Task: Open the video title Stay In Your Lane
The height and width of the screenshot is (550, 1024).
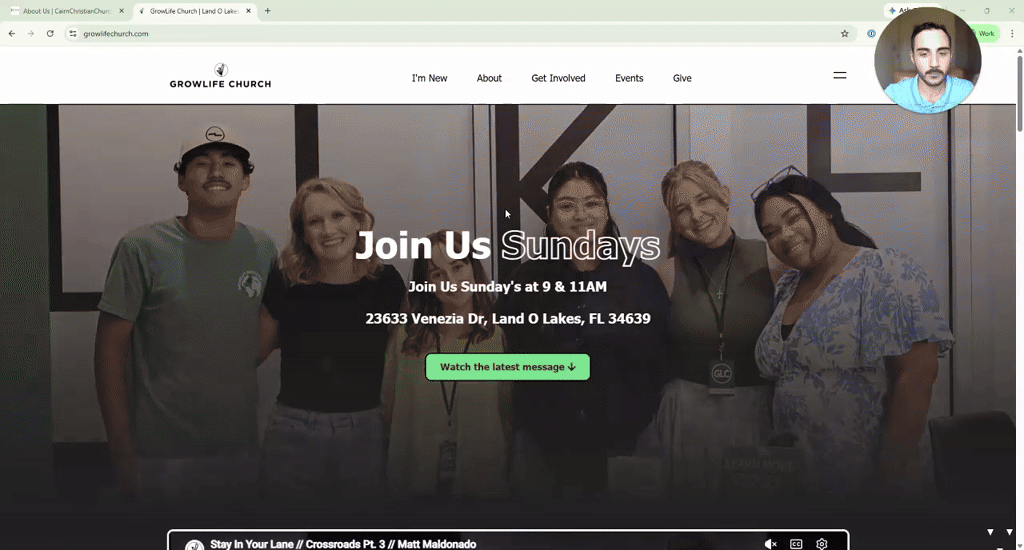Action: 343,544
